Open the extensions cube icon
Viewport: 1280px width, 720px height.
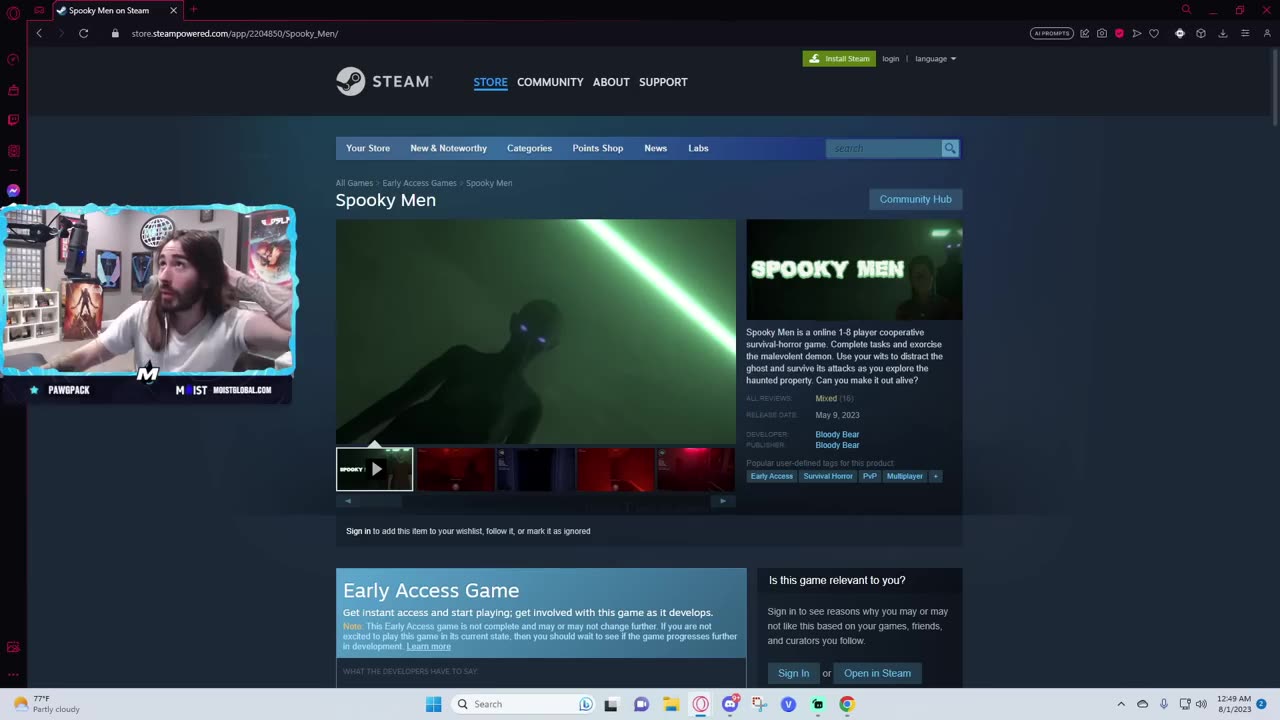[x=1201, y=33]
